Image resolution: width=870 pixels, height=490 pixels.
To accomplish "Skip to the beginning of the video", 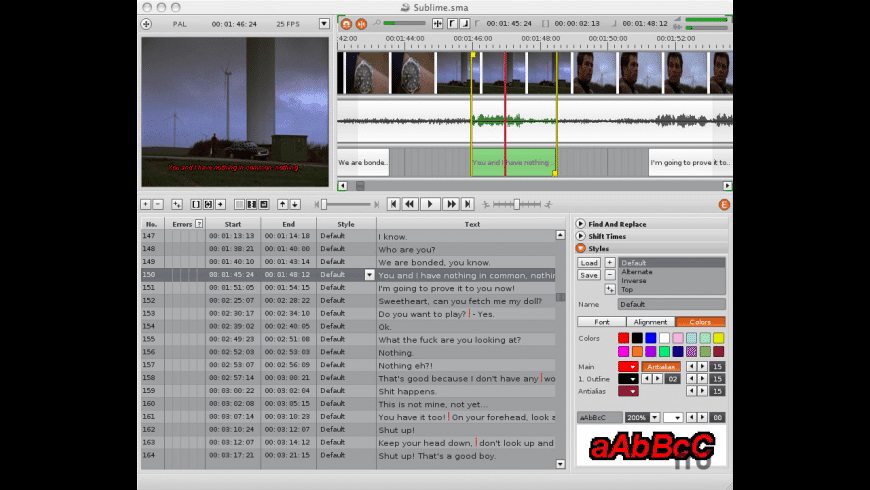I will [393, 204].
